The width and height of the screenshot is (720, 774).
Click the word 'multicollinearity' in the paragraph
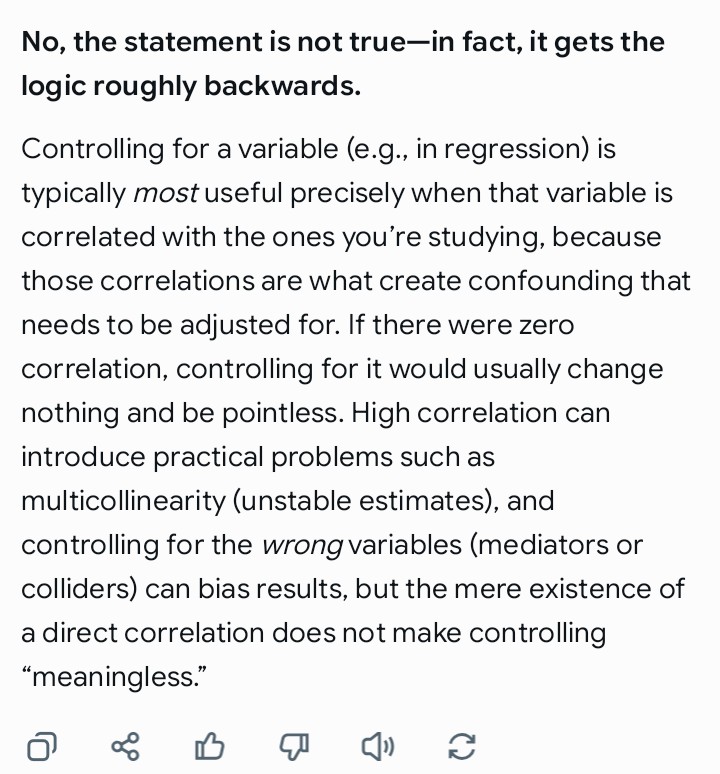(123, 501)
